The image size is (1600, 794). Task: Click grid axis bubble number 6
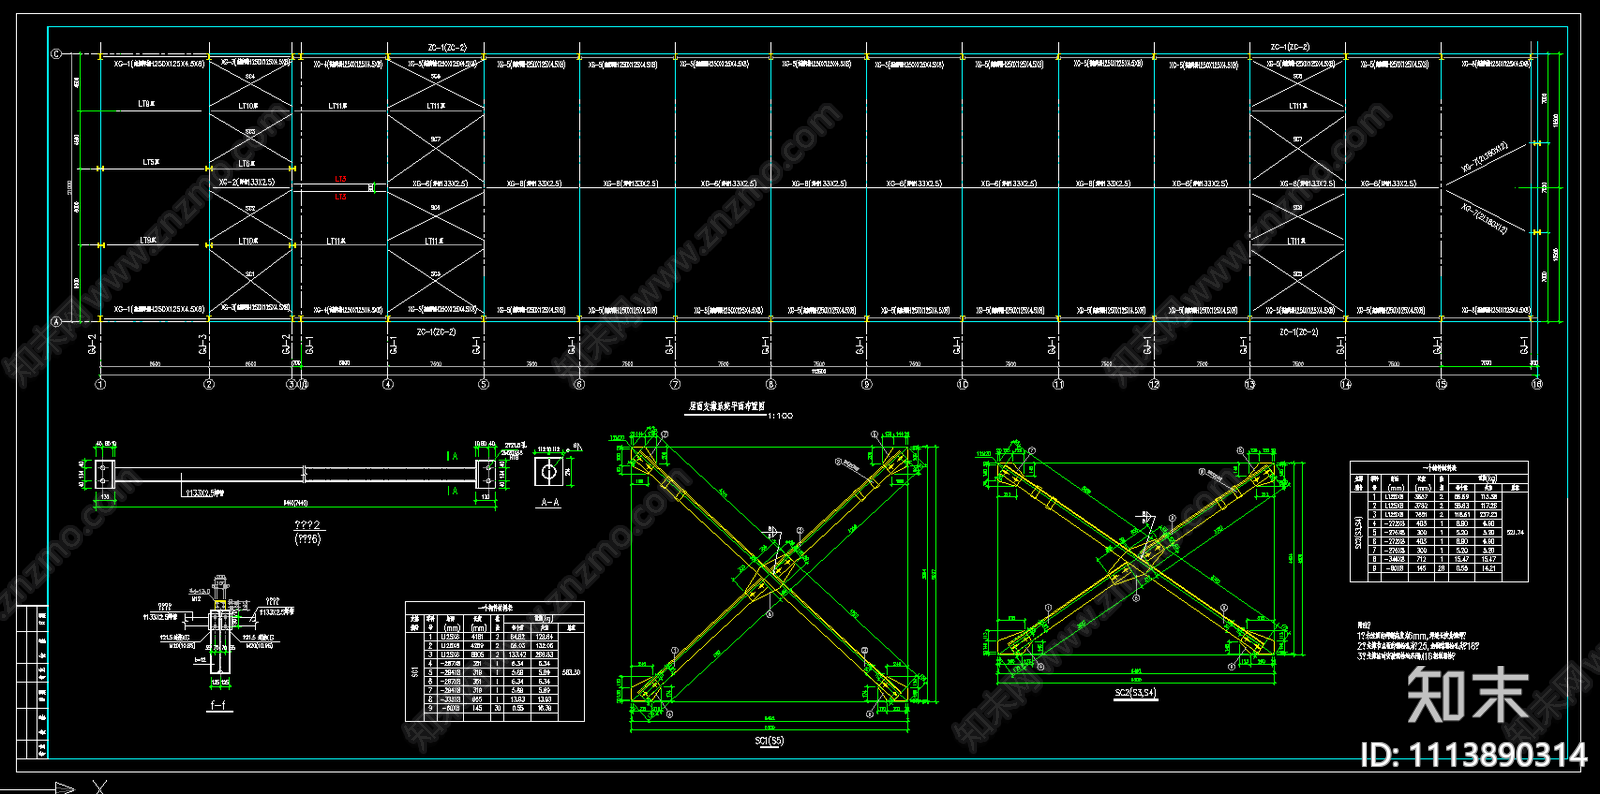point(579,384)
